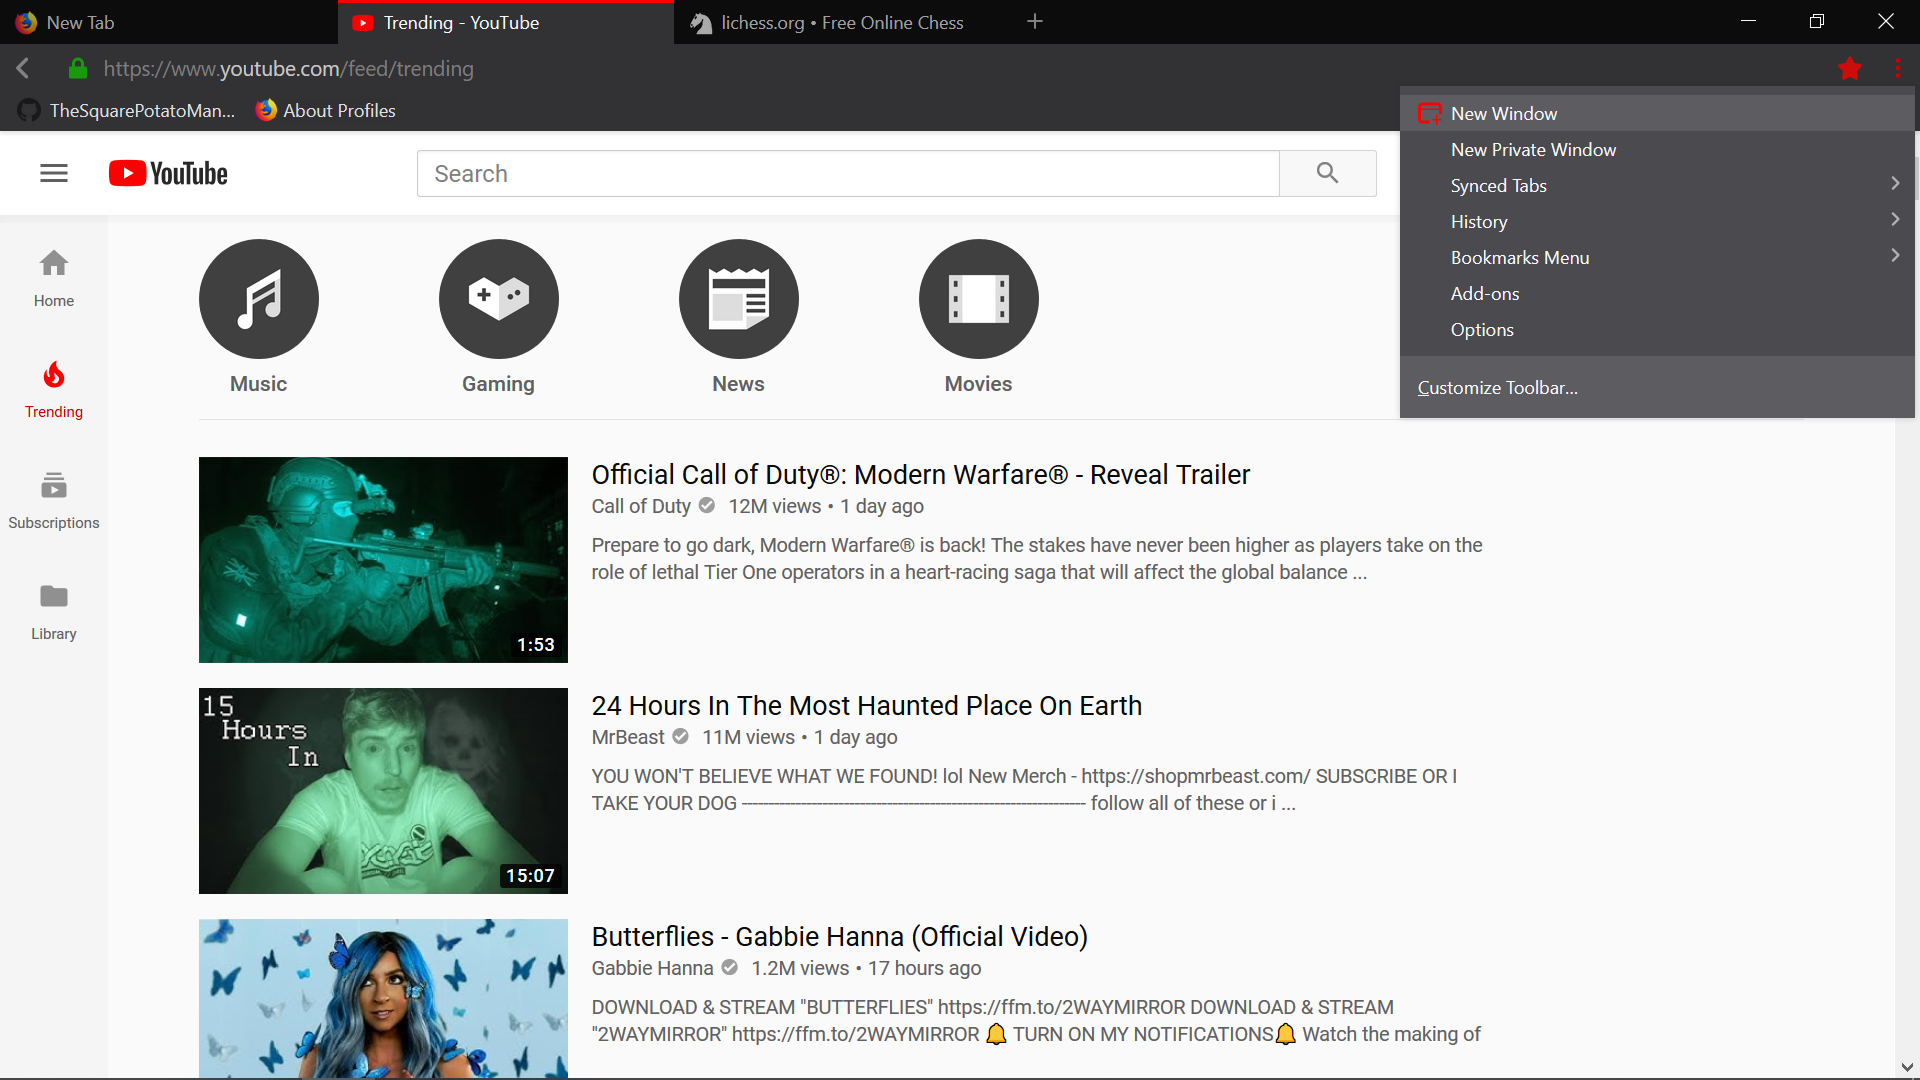Open the YouTube hamburger guide menu
The height and width of the screenshot is (1080, 1920).
click(x=54, y=173)
